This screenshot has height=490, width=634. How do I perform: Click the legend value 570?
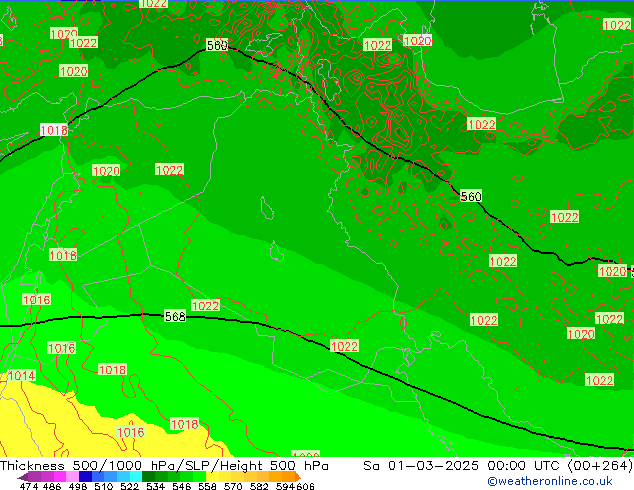tap(233, 486)
